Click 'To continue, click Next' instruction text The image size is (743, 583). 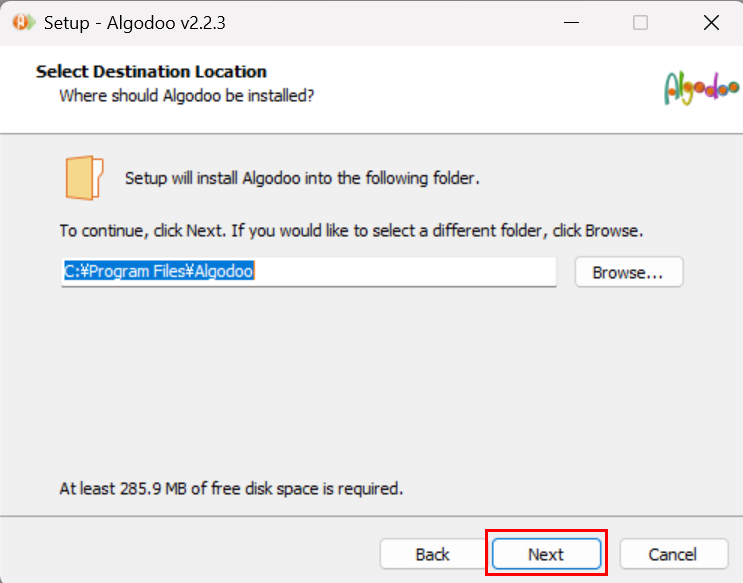point(351,231)
